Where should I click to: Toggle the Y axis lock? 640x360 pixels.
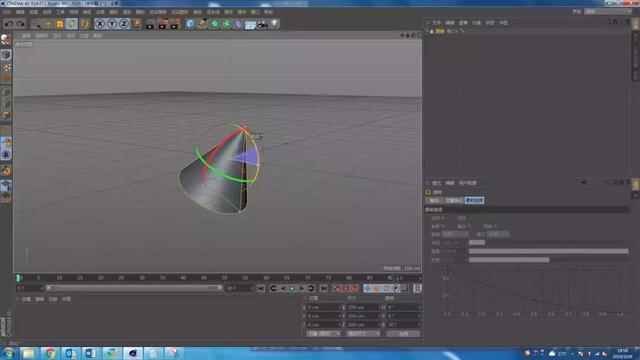(x=111, y=24)
